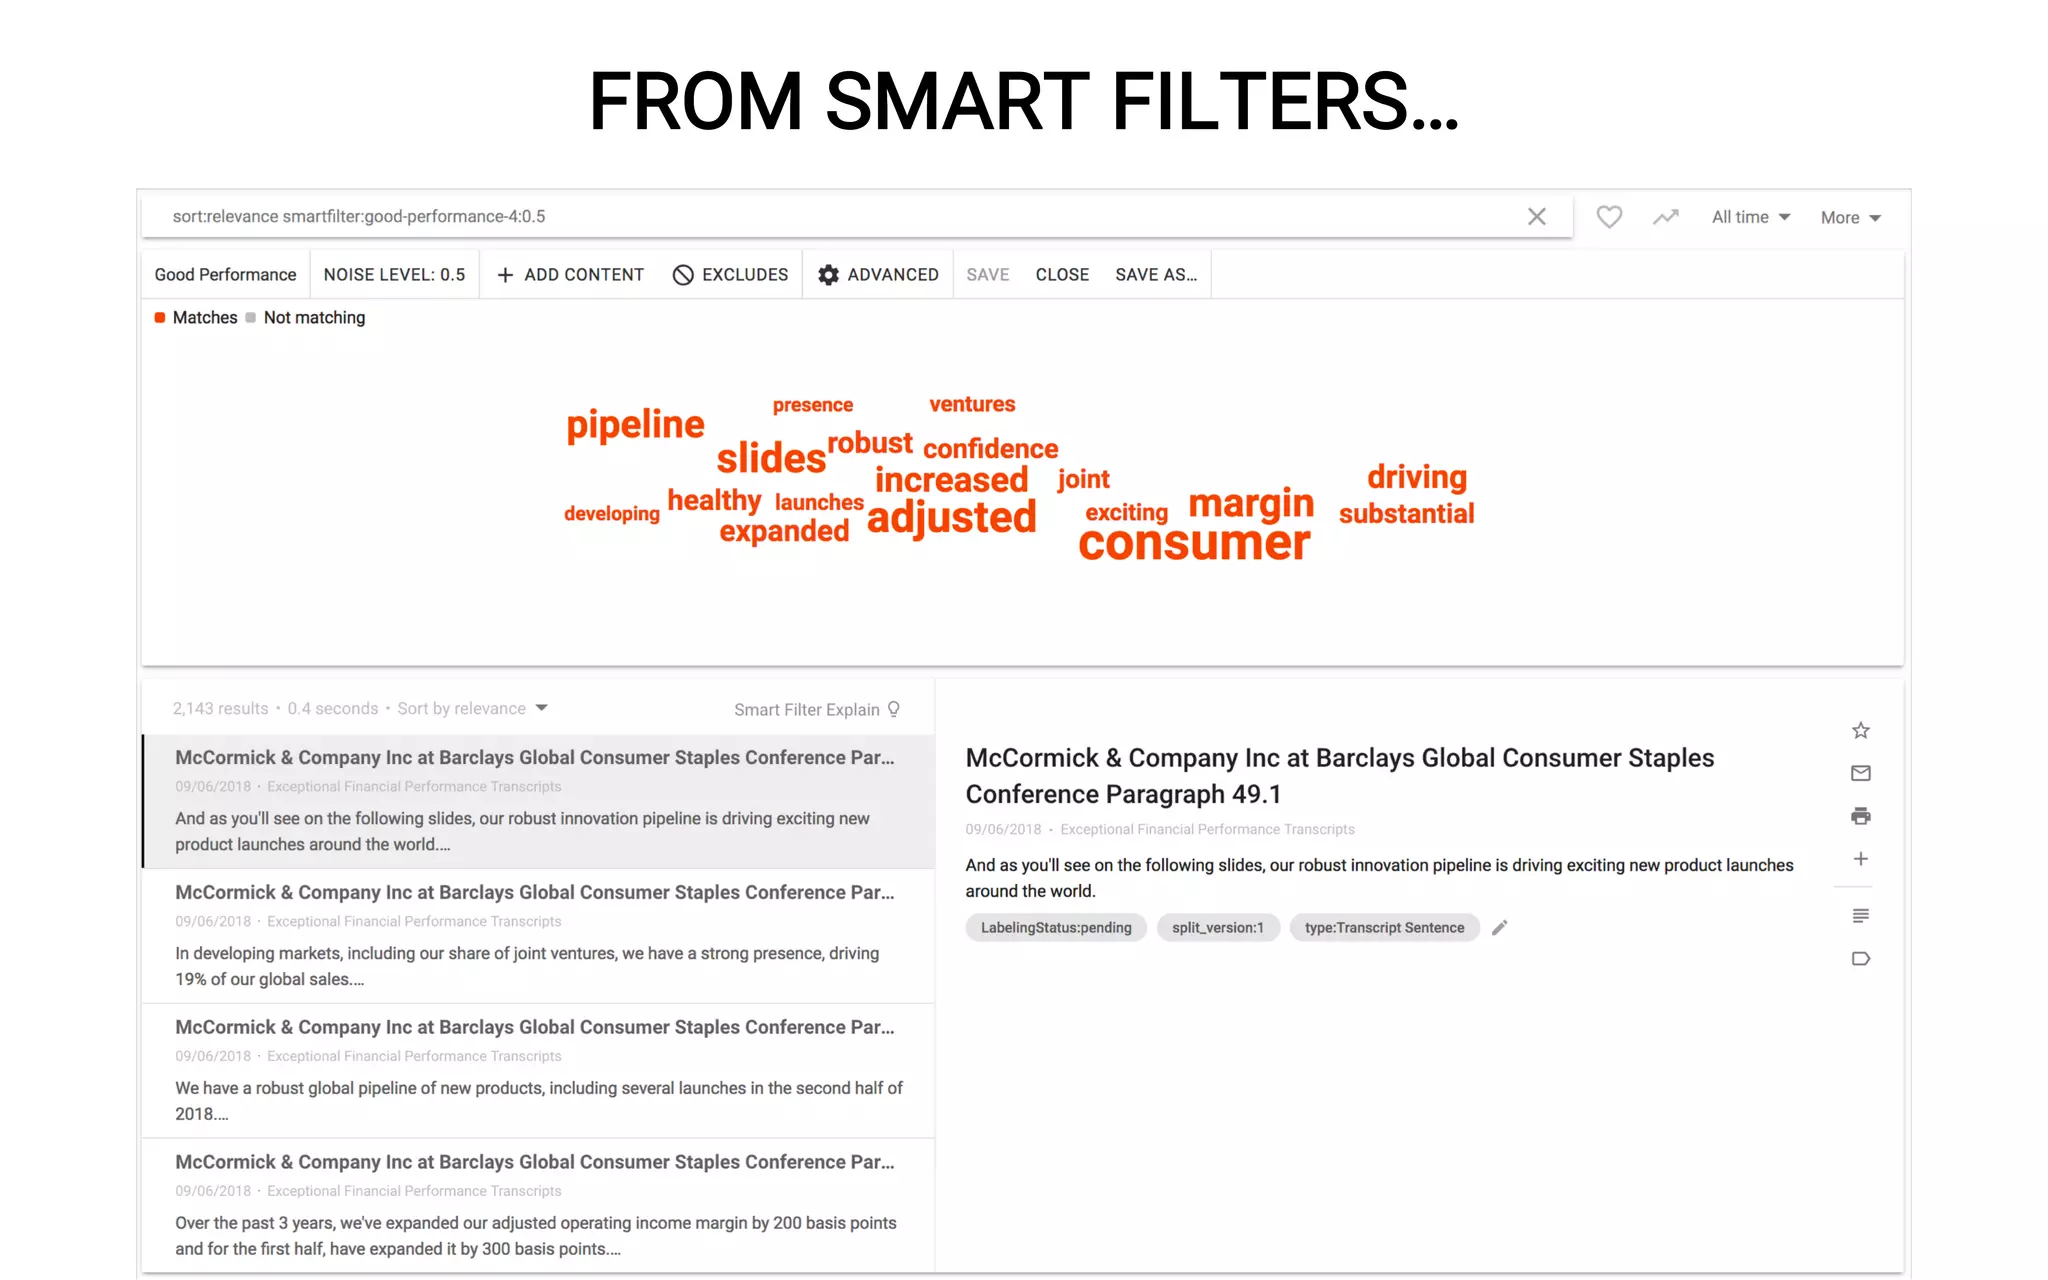The width and height of the screenshot is (2048, 1280).
Task: Click the gear icon beside ADVANCED
Action: coord(828,275)
